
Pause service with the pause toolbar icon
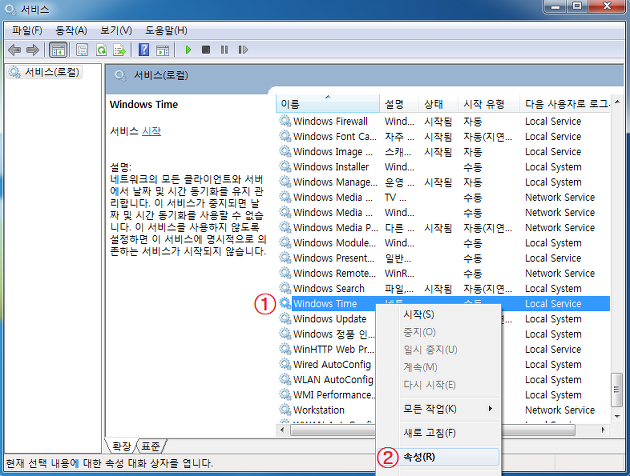coord(224,50)
